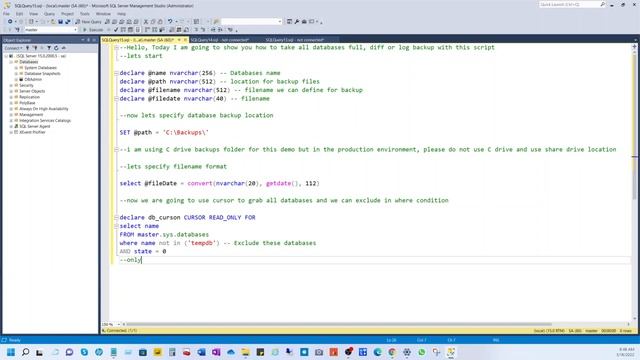Expand the Server Objects node
This screenshot has height=360, width=640.
click(x=11, y=91)
